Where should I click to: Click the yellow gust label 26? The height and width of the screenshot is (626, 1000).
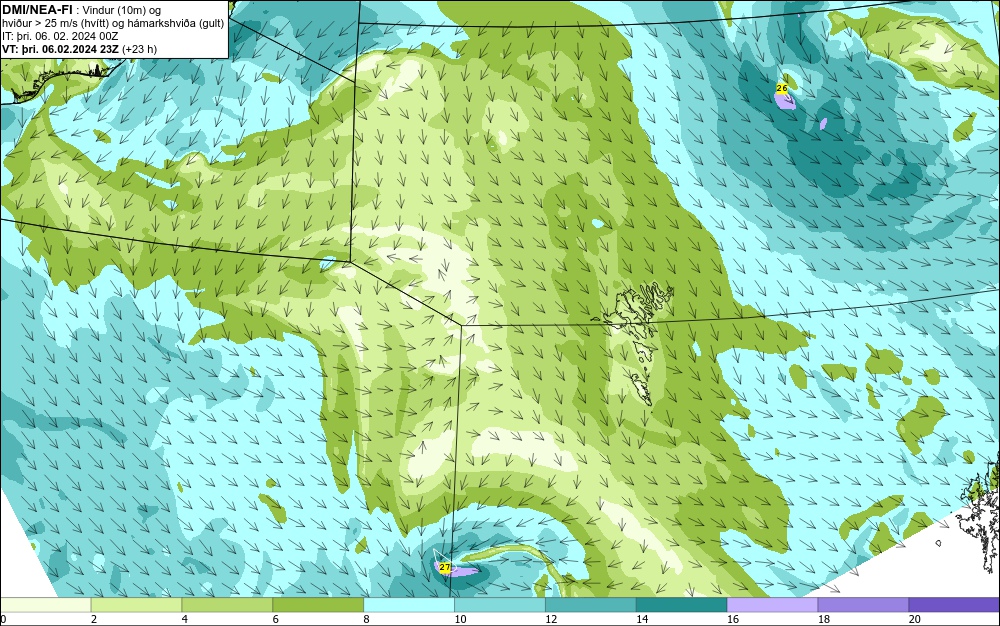pyautogui.click(x=782, y=88)
